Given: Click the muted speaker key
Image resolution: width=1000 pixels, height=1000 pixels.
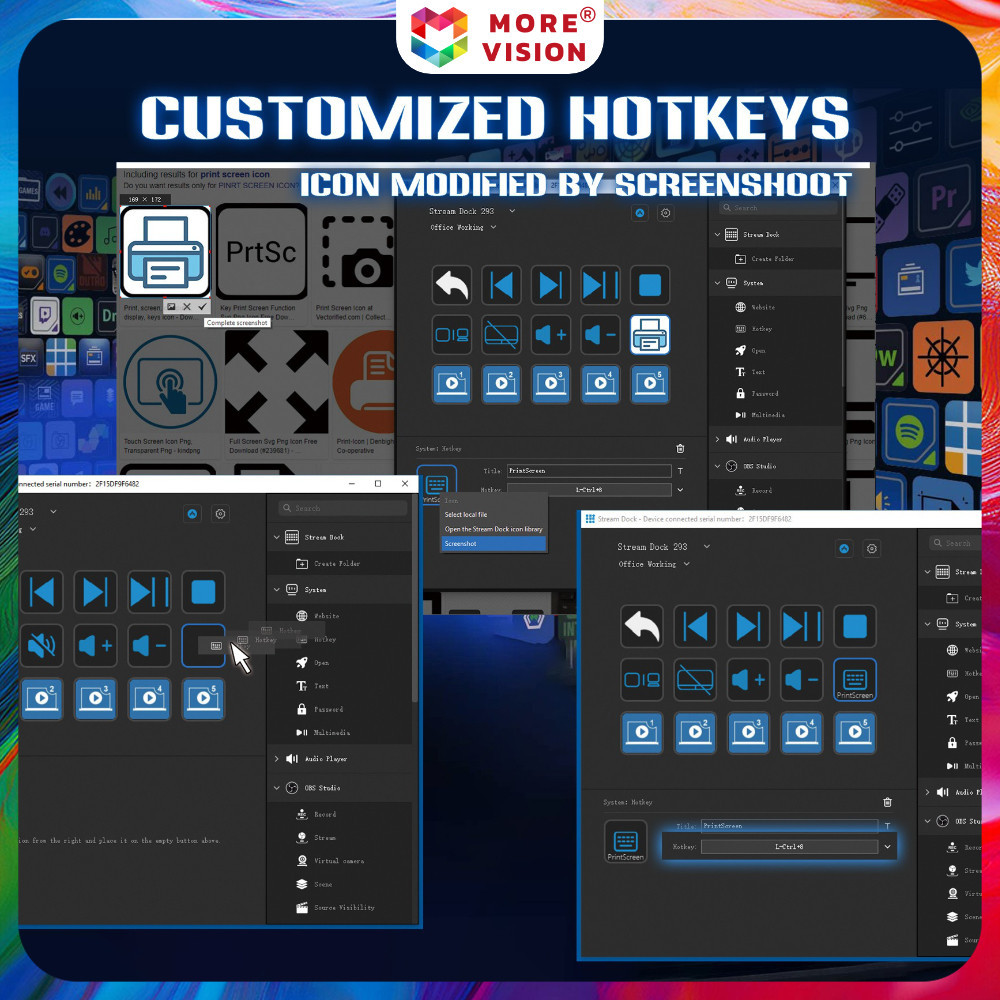Looking at the screenshot, I should point(41,645).
